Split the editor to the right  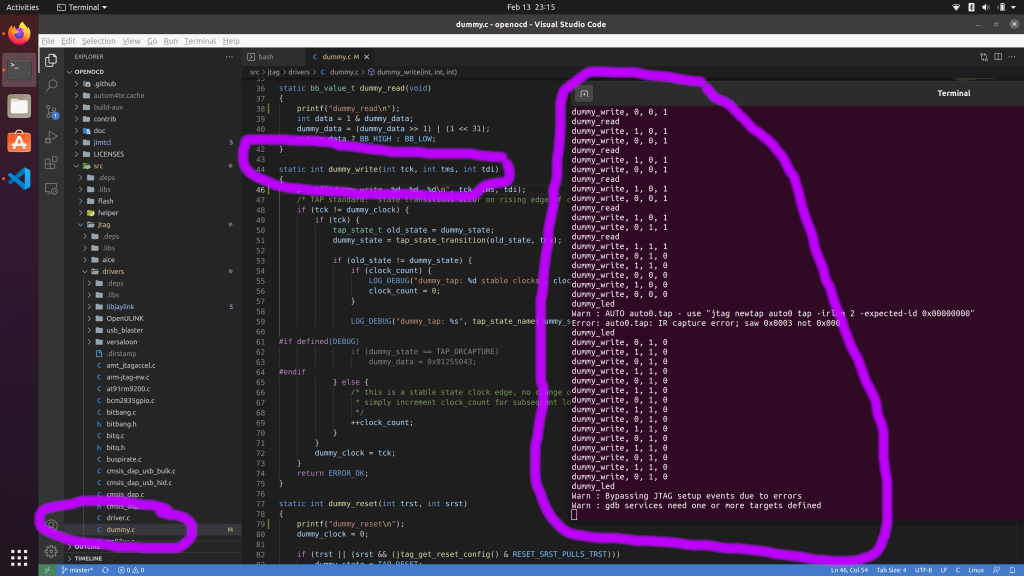(x=998, y=57)
